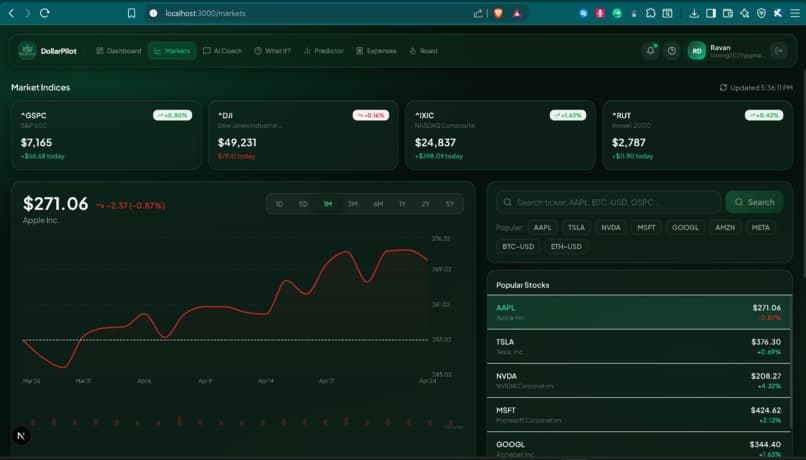Screen dimensions: 806x460
Task: Open the AI Coach nav item
Action: (x=223, y=51)
